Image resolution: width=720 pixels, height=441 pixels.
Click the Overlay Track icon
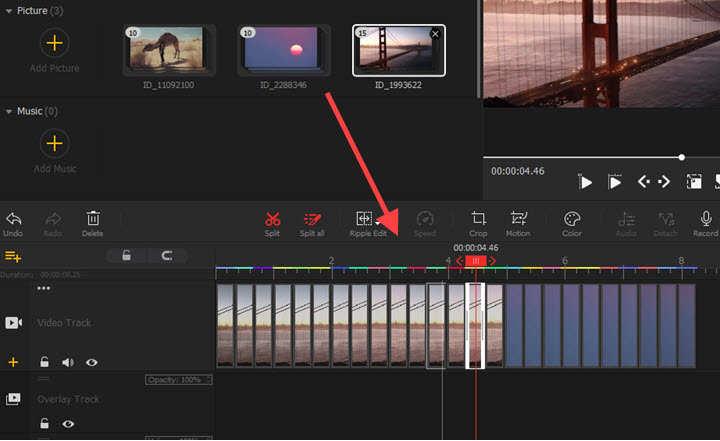pyautogui.click(x=13, y=399)
